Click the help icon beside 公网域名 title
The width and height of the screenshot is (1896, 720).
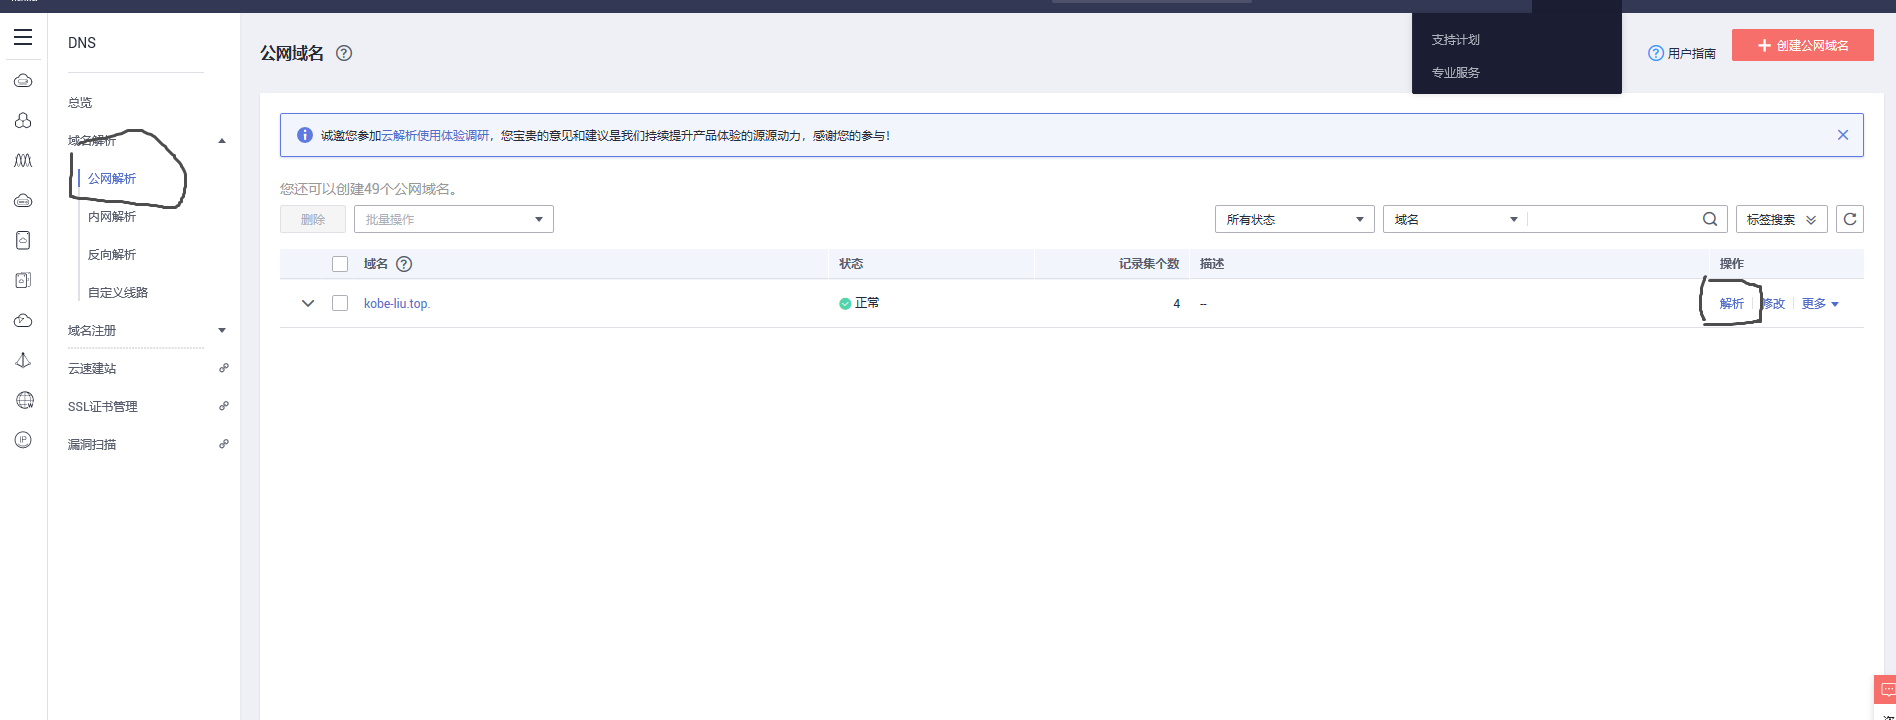pos(344,53)
